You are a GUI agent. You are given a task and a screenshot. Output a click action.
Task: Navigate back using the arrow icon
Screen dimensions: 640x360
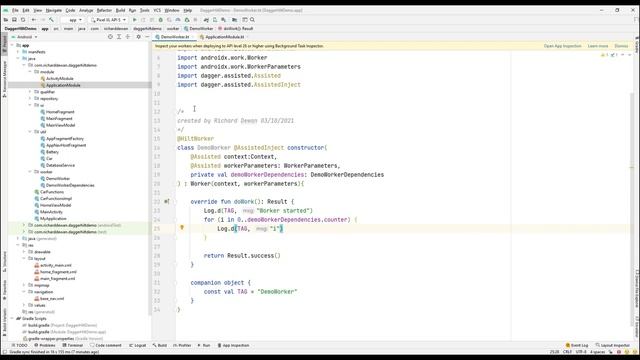pos(34,20)
